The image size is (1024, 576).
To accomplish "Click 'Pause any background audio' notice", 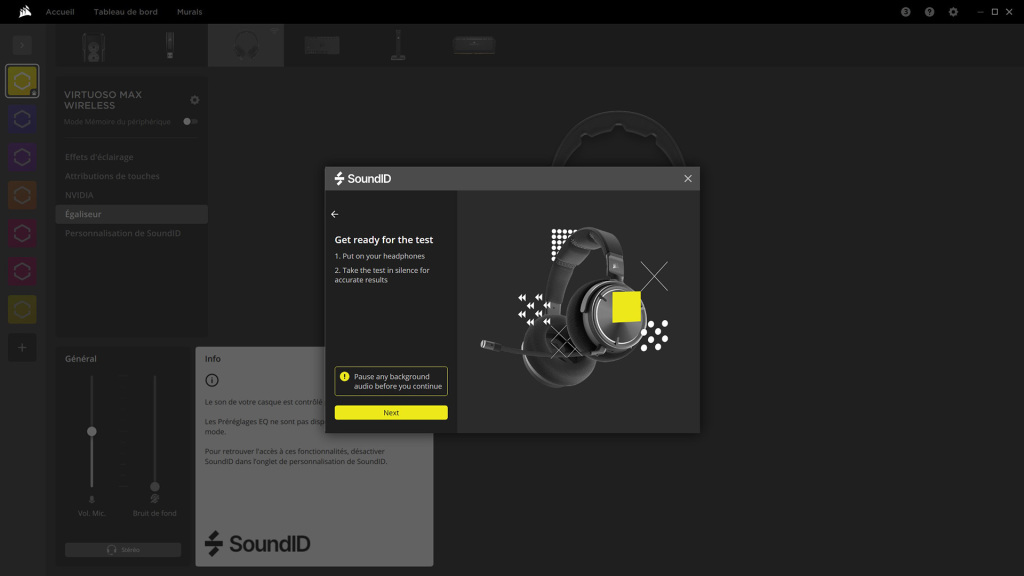I will pos(391,381).
